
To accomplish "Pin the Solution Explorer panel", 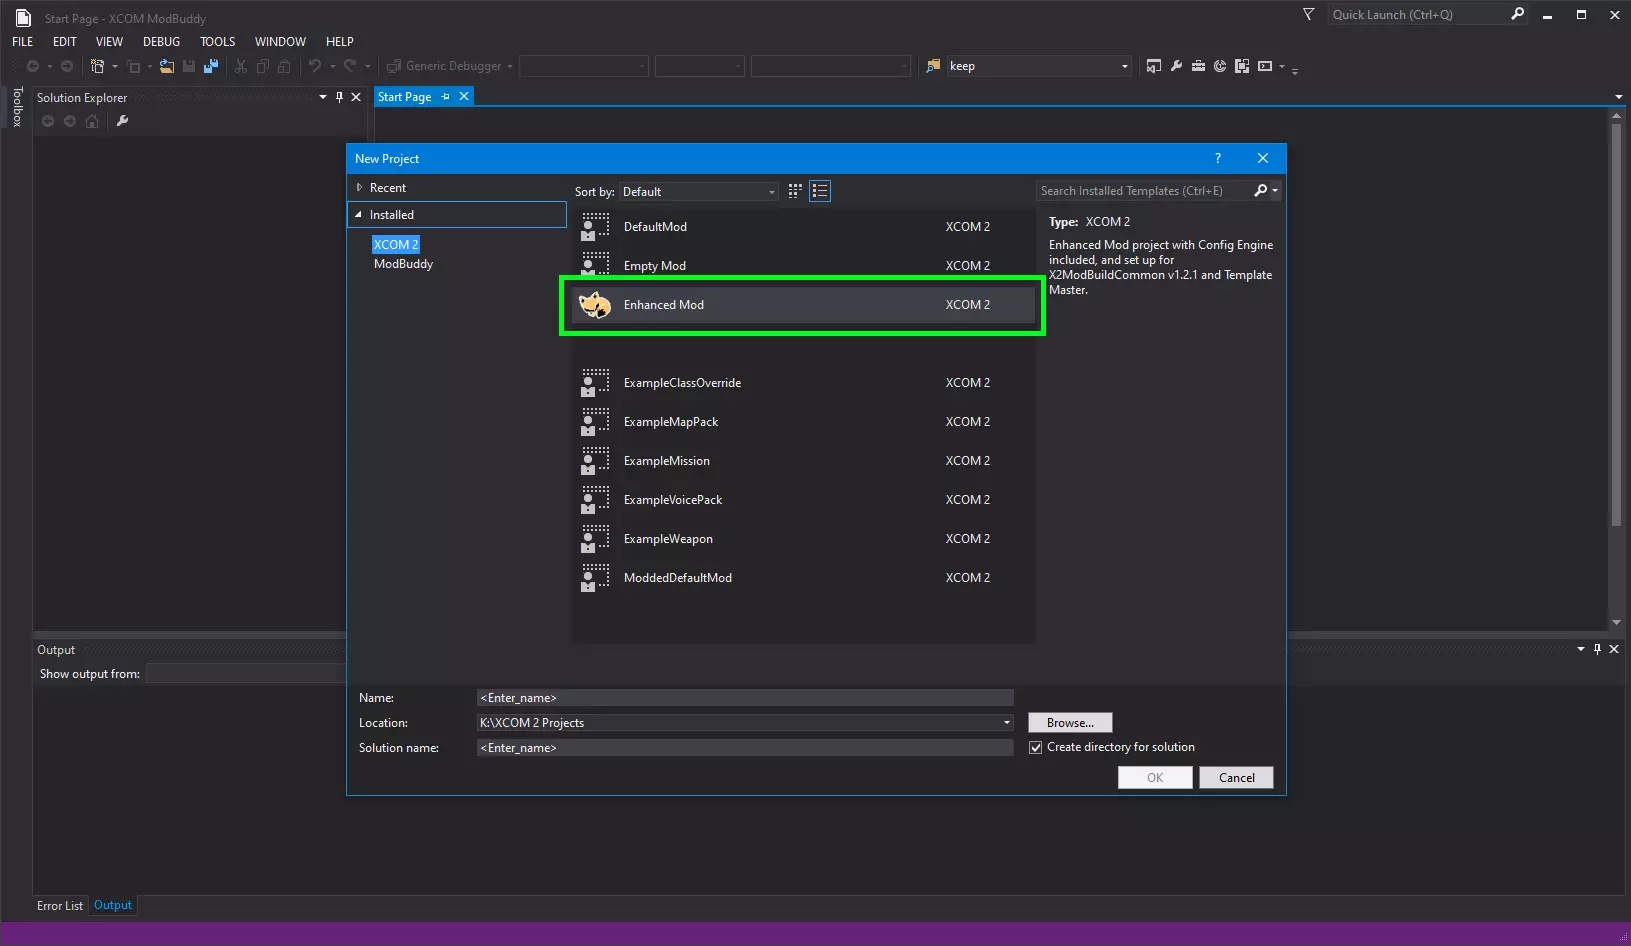I will coord(339,97).
